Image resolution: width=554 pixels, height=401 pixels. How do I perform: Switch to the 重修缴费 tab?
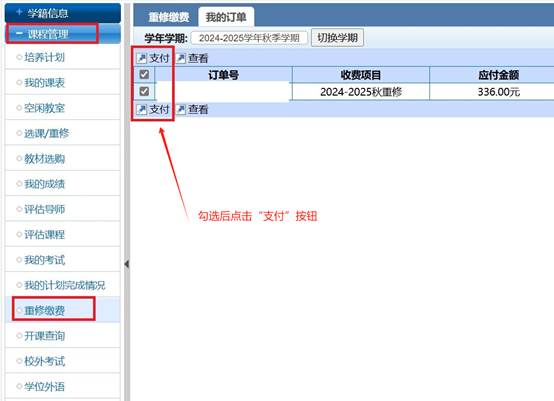(169, 17)
